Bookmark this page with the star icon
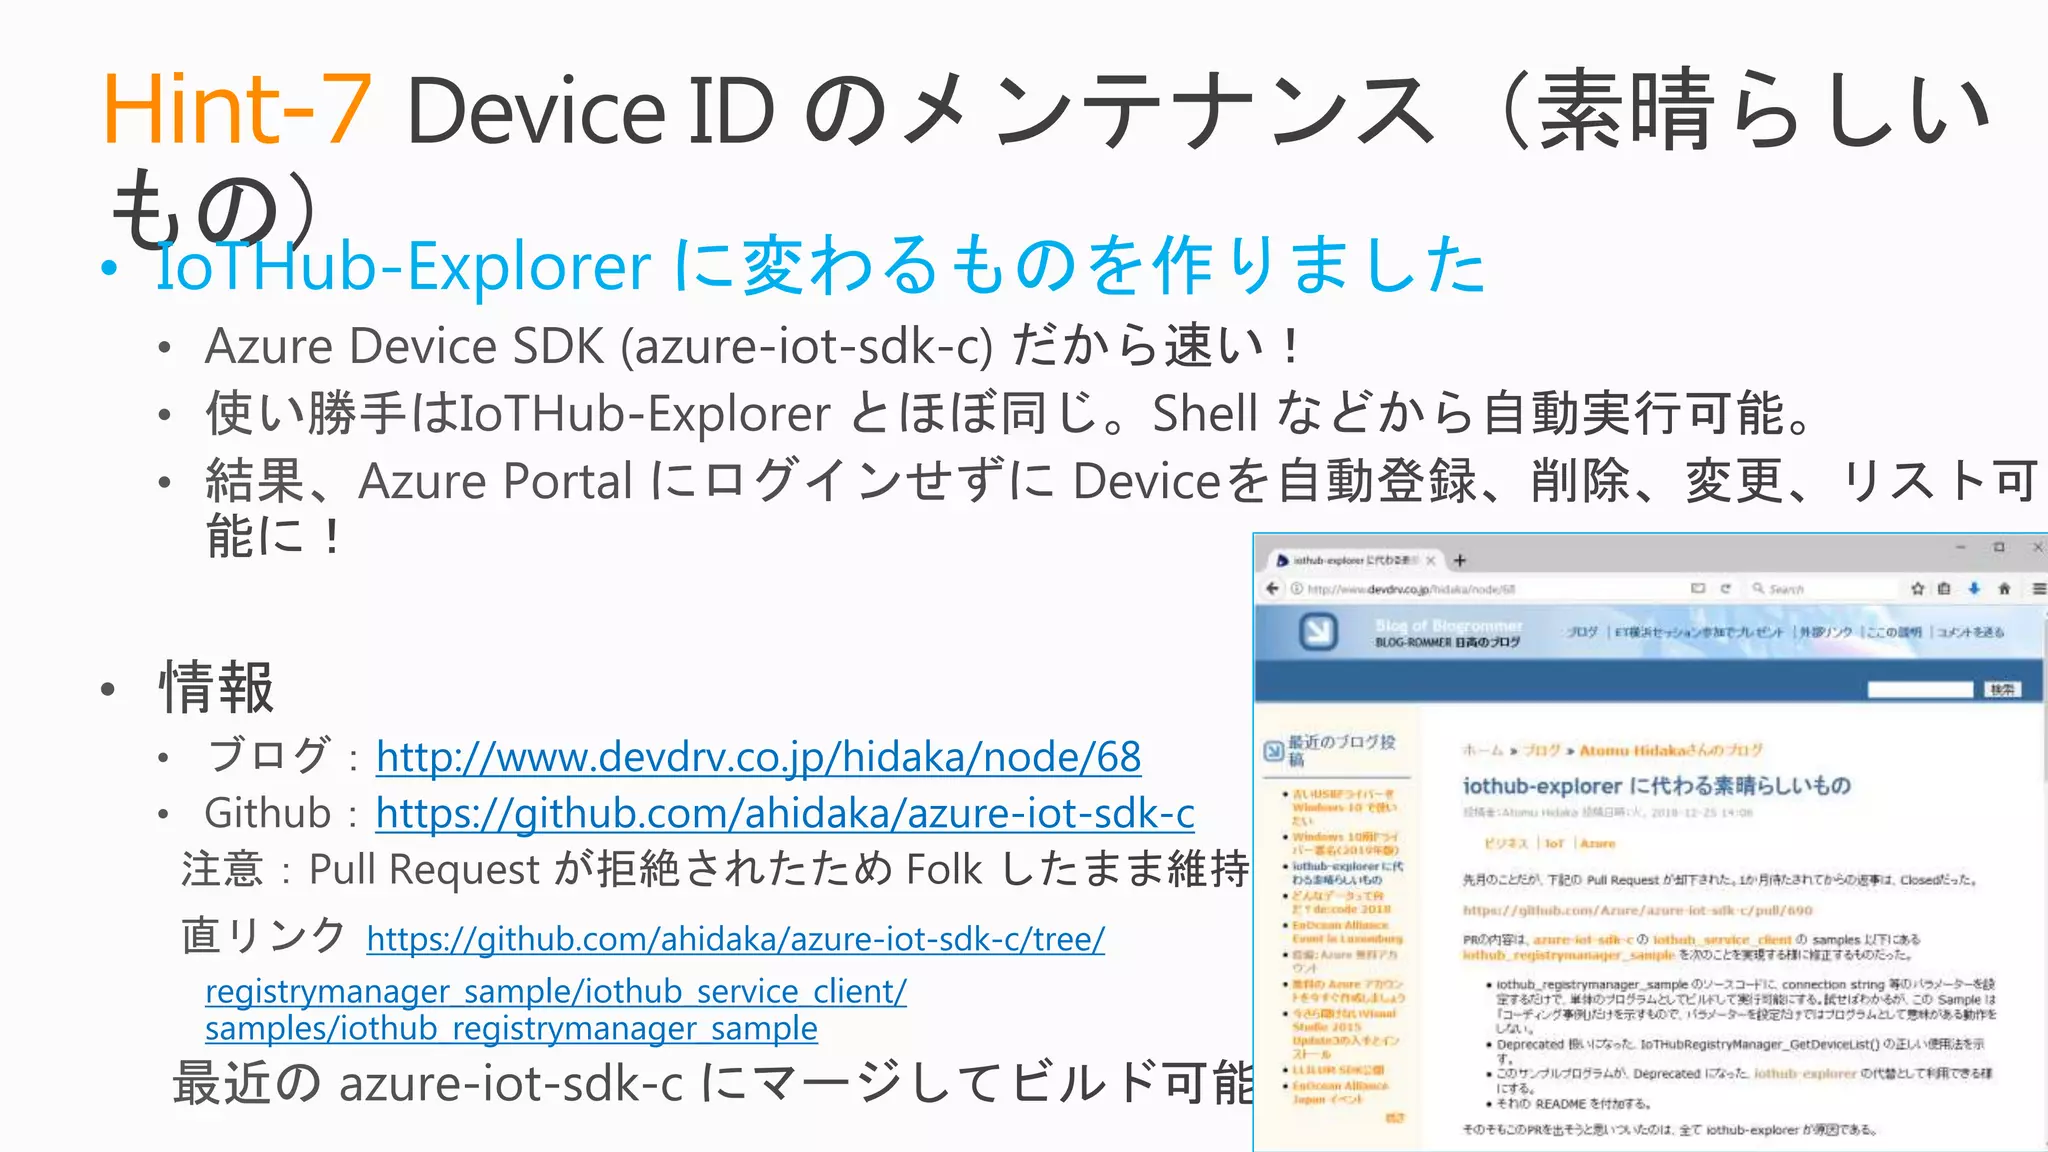The image size is (2048, 1152). [x=1917, y=588]
